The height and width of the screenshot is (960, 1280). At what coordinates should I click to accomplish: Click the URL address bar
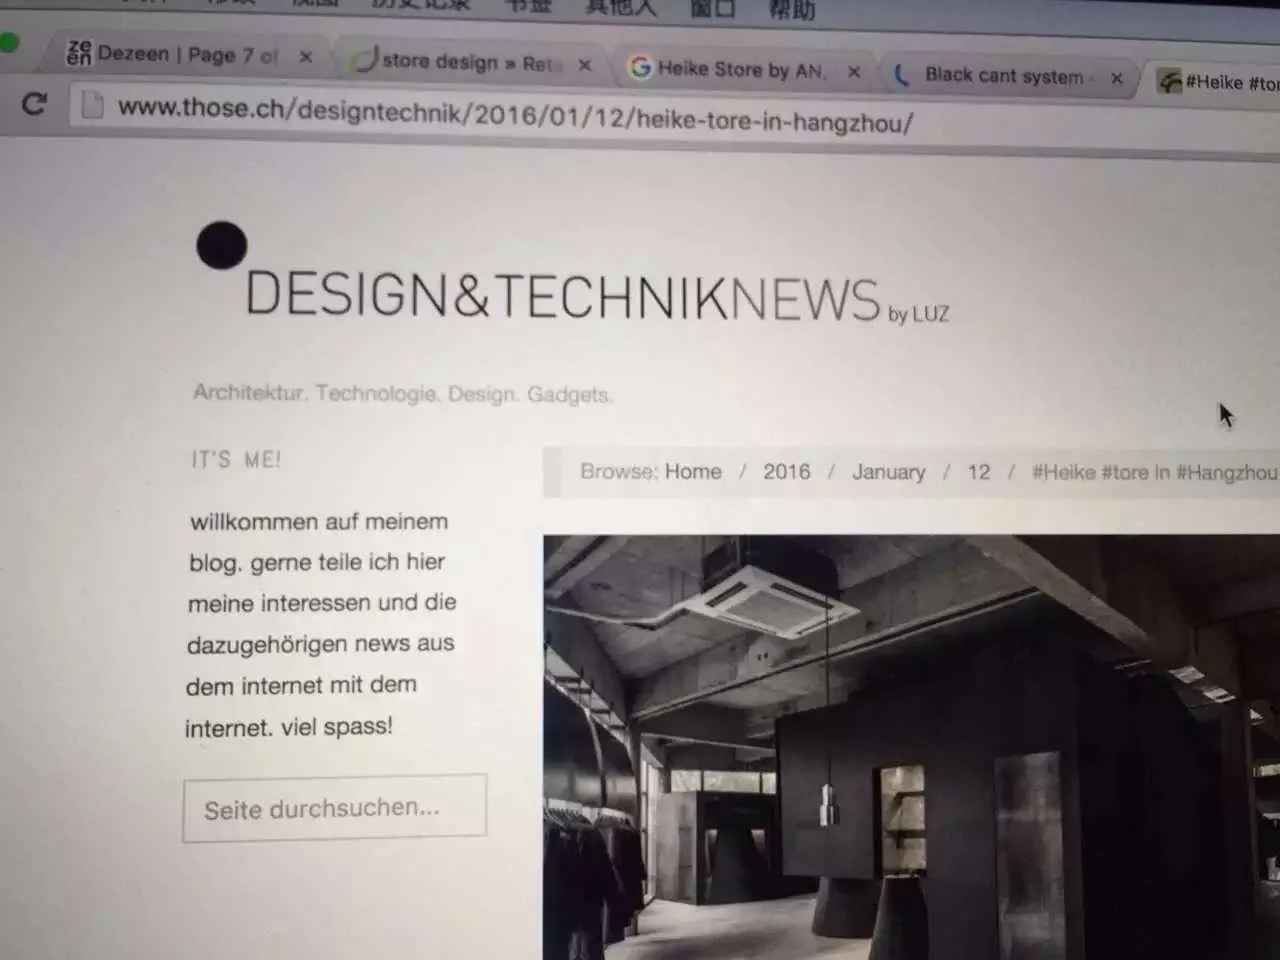675,120
